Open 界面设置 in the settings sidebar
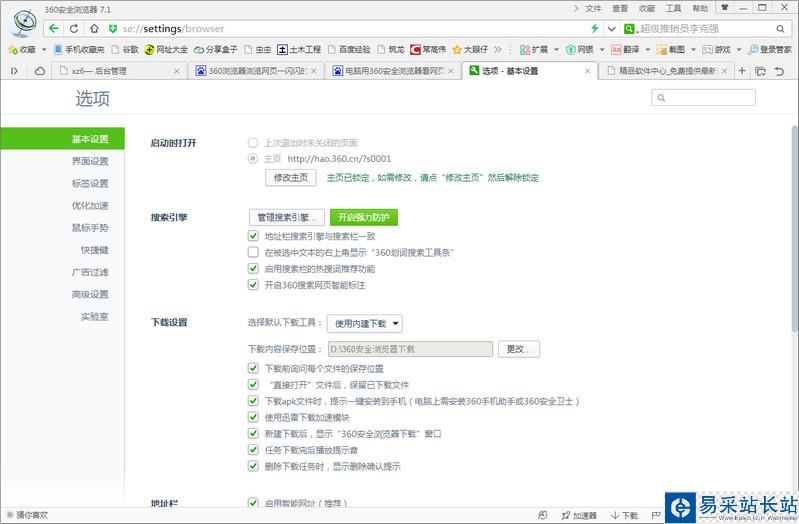This screenshot has height=524, width=799. 90,161
